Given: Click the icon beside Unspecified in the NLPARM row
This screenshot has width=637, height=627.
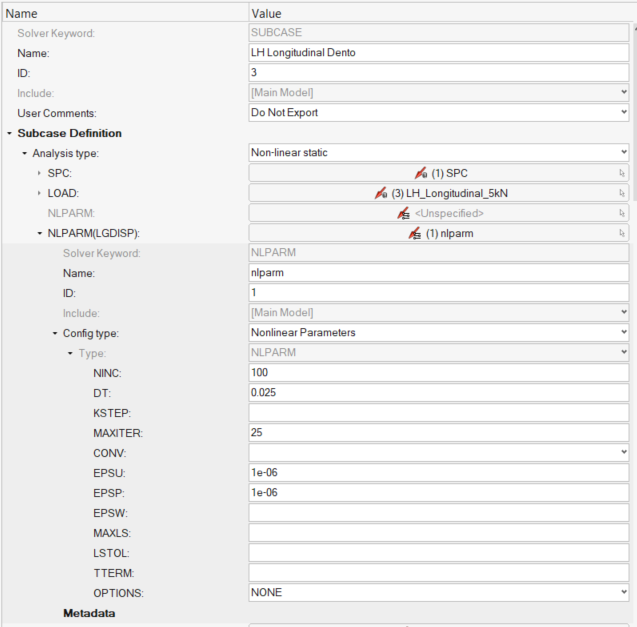Looking at the screenshot, I should (x=403, y=213).
